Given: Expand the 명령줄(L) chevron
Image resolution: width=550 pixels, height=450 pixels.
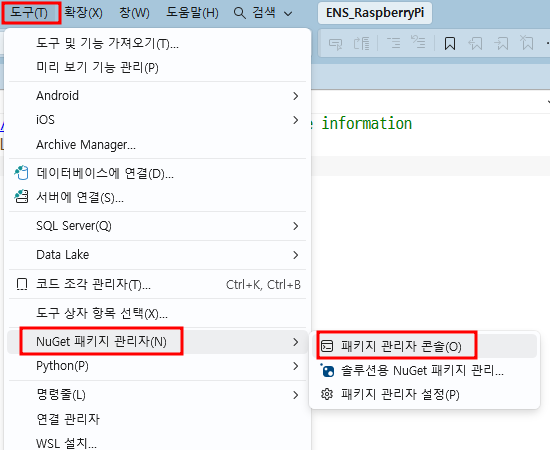Looking at the screenshot, I should (296, 395).
